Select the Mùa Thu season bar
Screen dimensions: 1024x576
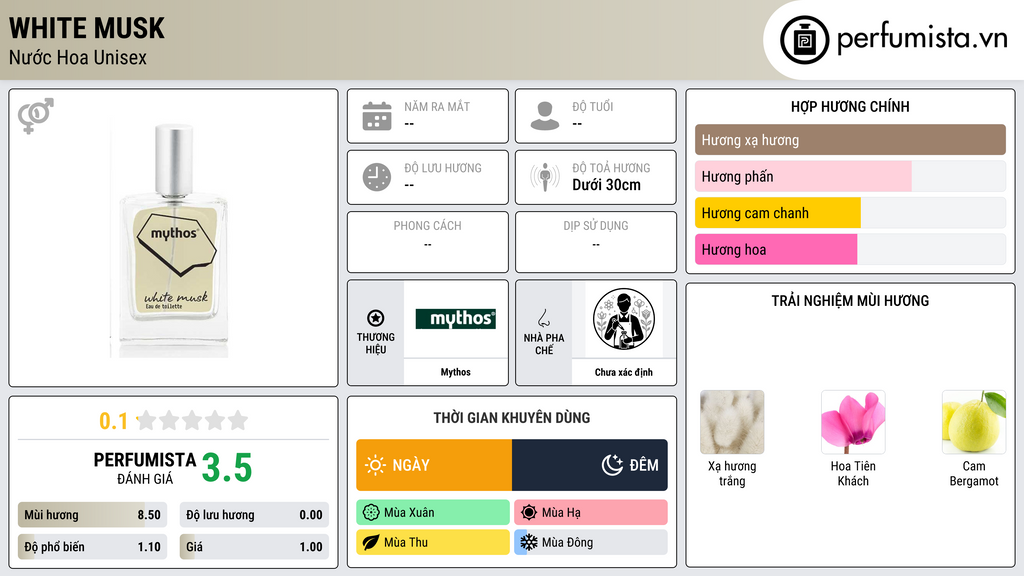(x=433, y=543)
